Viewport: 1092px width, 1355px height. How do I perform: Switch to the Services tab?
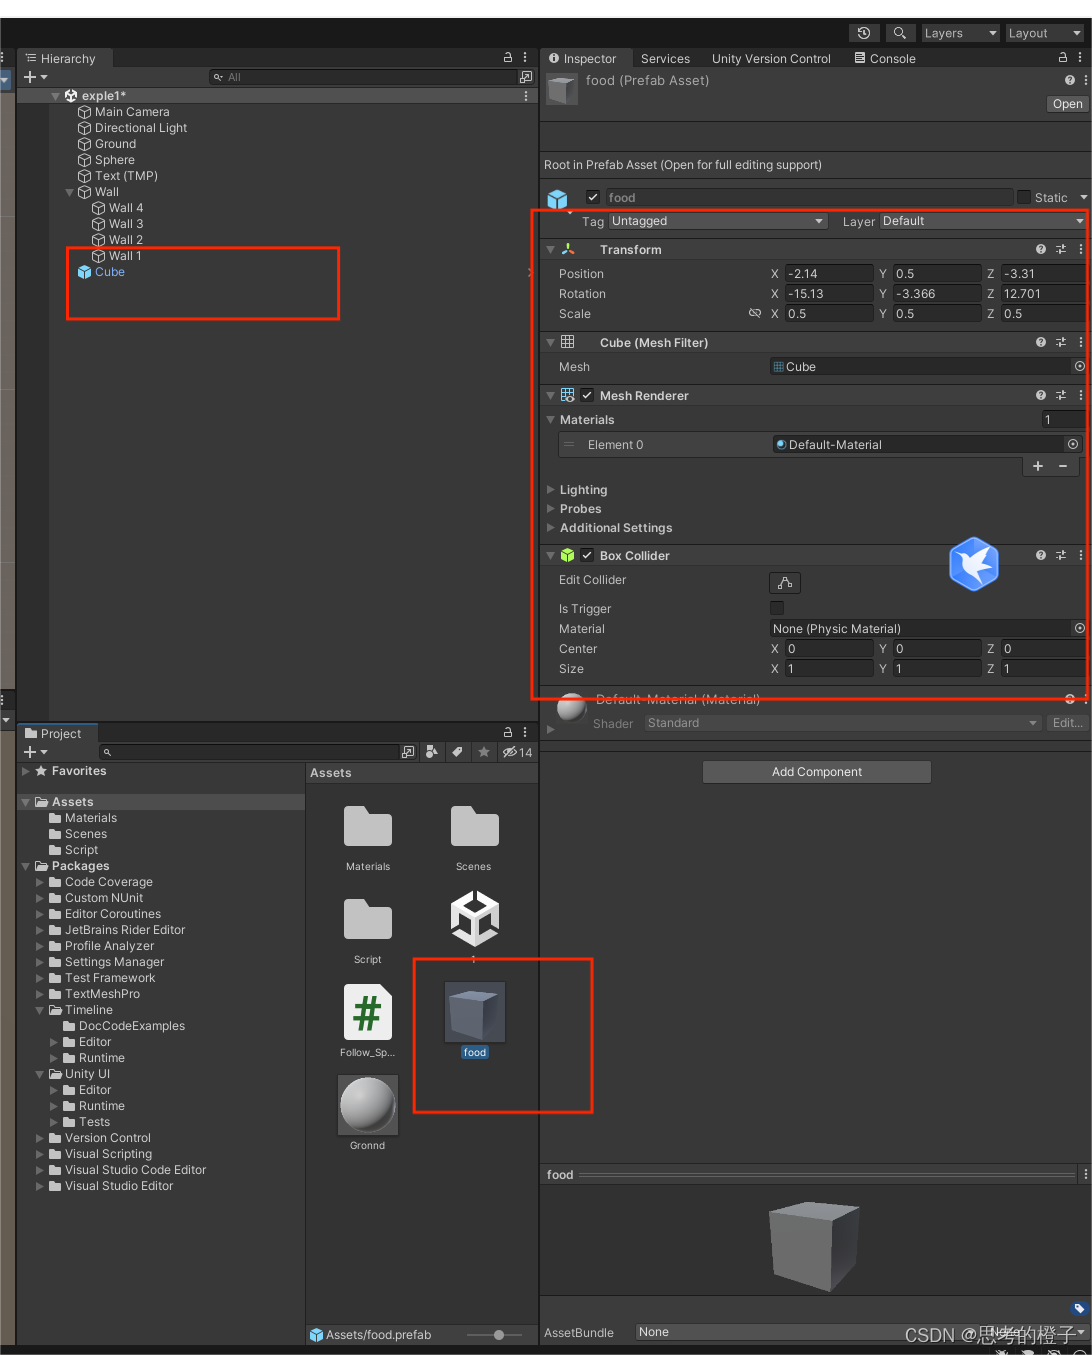tap(665, 59)
